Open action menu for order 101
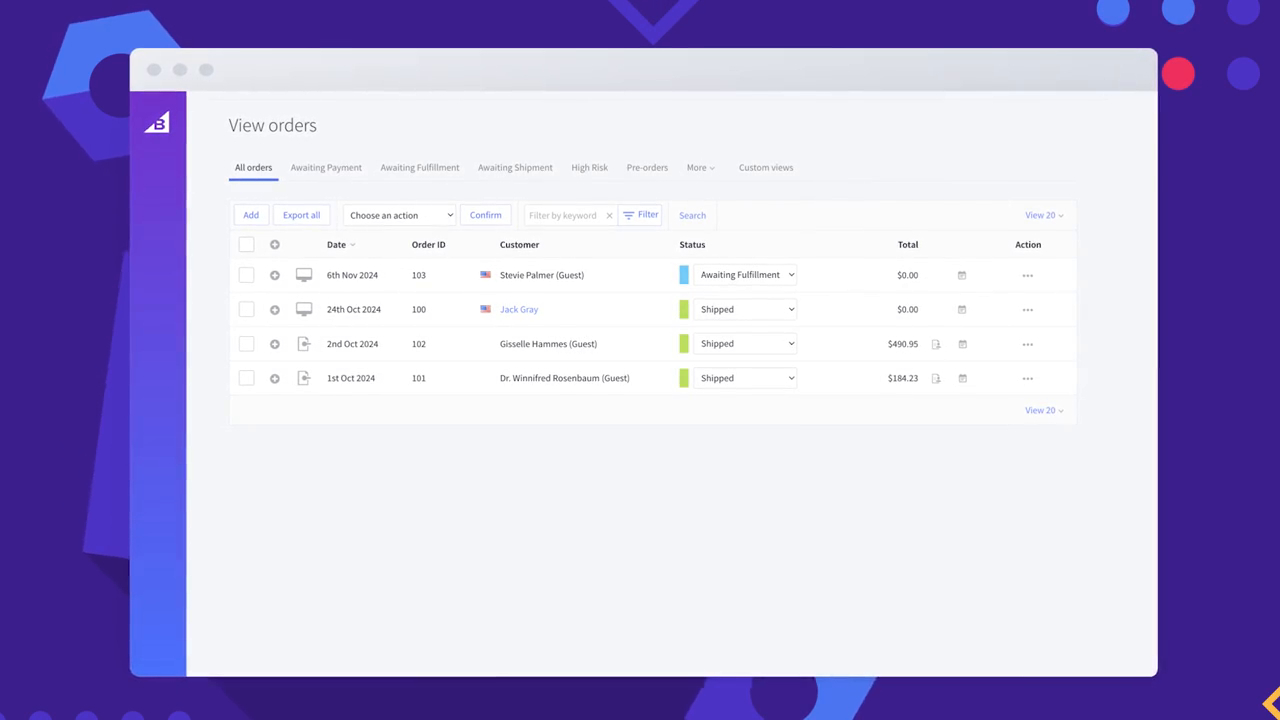Image resolution: width=1280 pixels, height=720 pixels. 1028,379
